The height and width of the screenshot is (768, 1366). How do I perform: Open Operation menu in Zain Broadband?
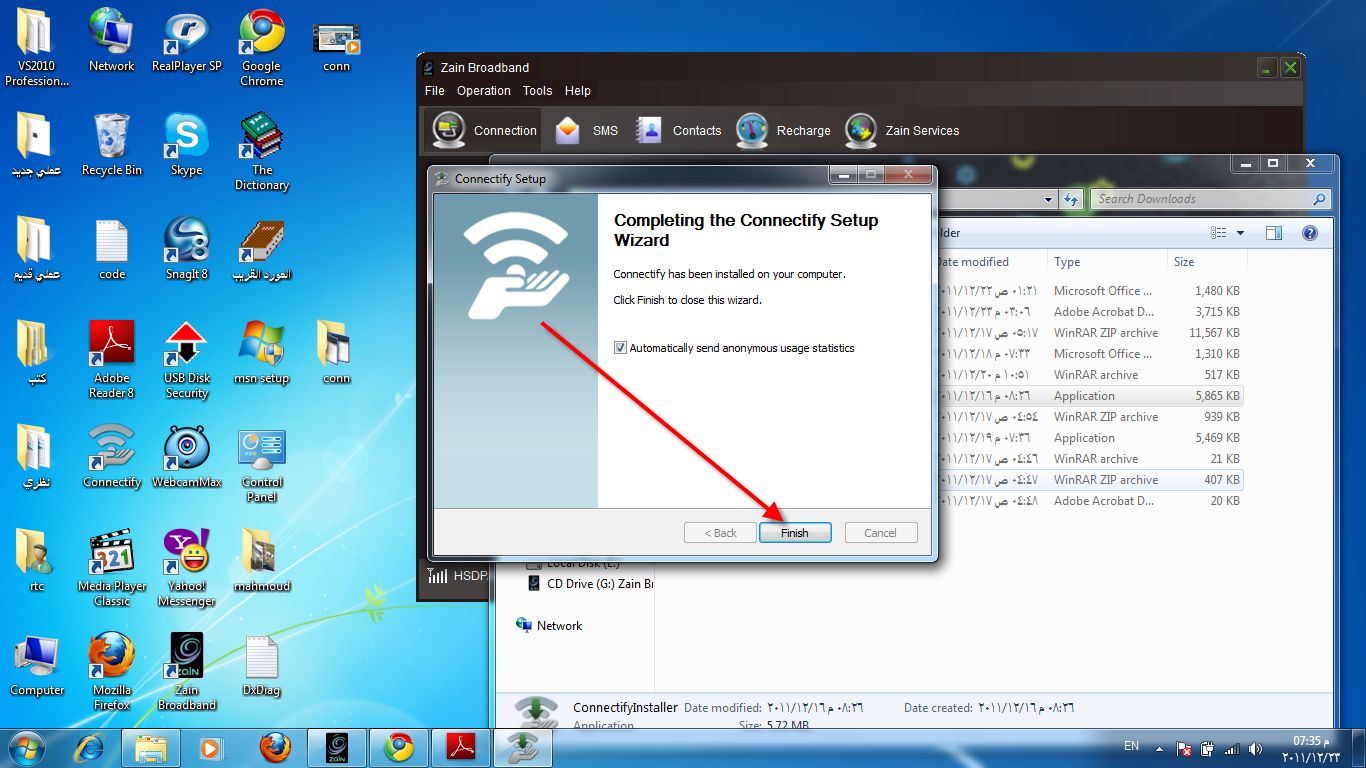point(484,90)
